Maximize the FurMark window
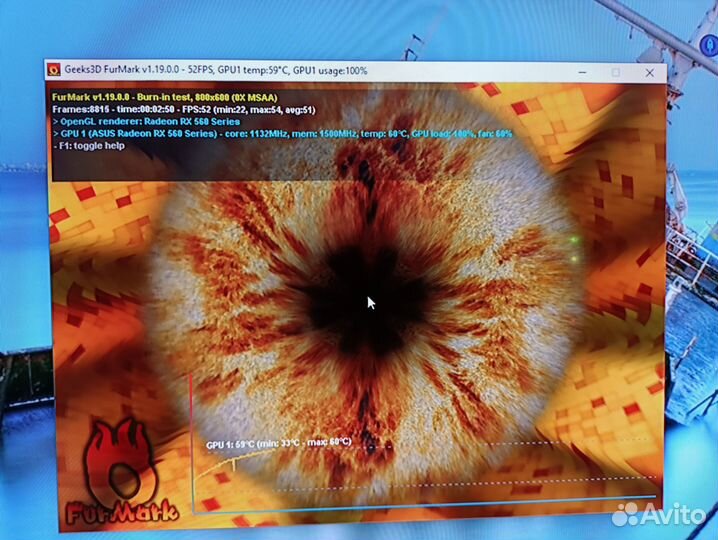Screen dimensions: 718x540 coord(615,72)
